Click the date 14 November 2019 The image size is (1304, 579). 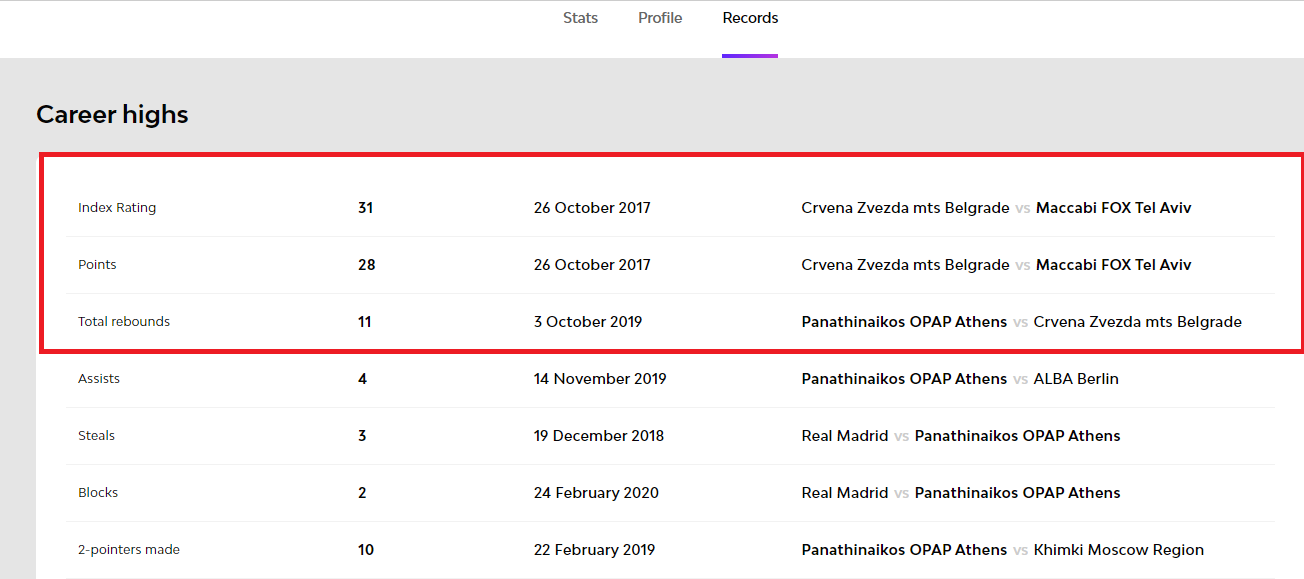click(x=600, y=379)
